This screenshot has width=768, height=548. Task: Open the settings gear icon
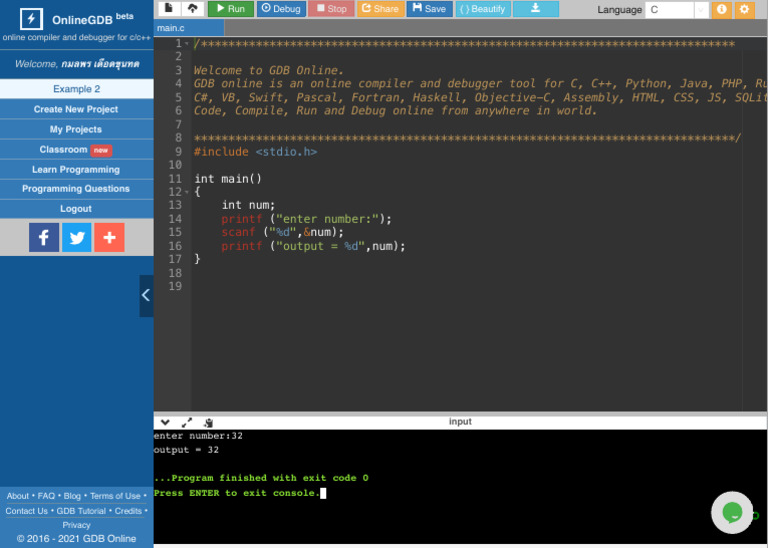pos(744,10)
